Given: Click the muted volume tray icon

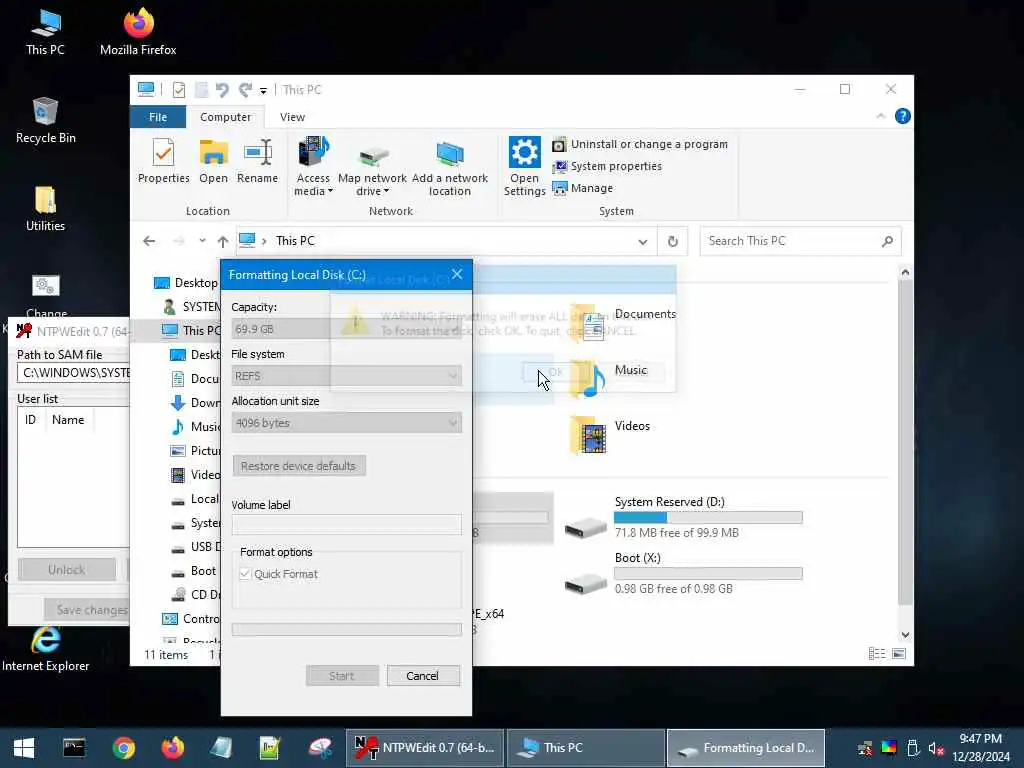Looking at the screenshot, I should [936, 748].
